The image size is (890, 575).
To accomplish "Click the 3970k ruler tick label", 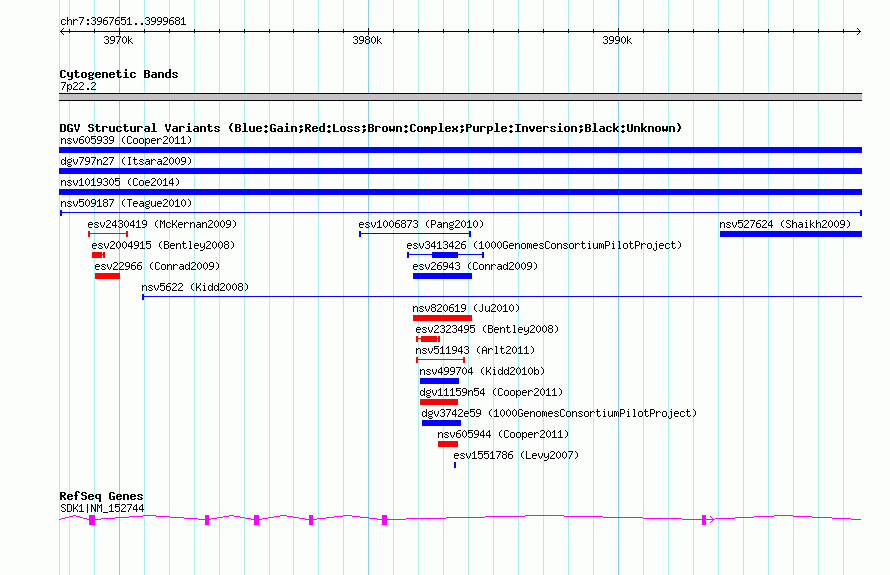I will (x=118, y=40).
